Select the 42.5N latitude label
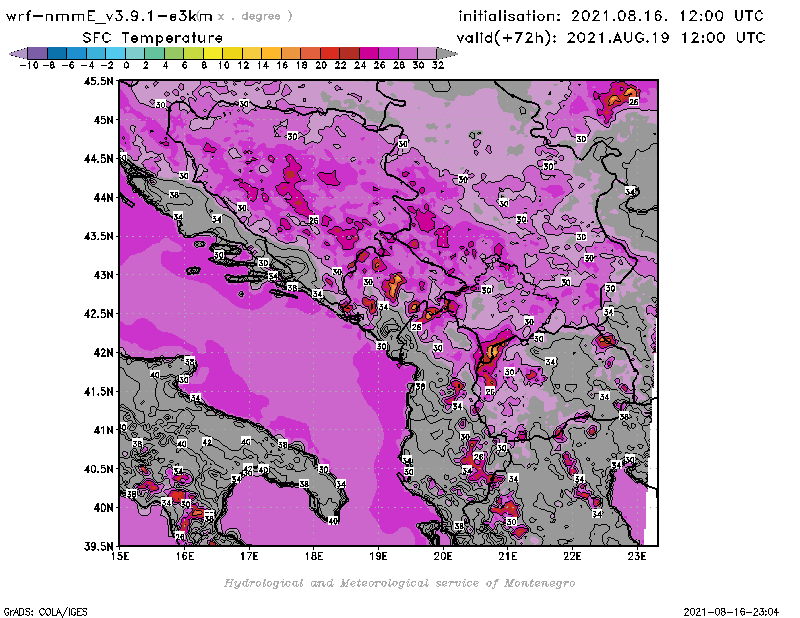Viewport: 800px width, 618px height. [x=98, y=314]
